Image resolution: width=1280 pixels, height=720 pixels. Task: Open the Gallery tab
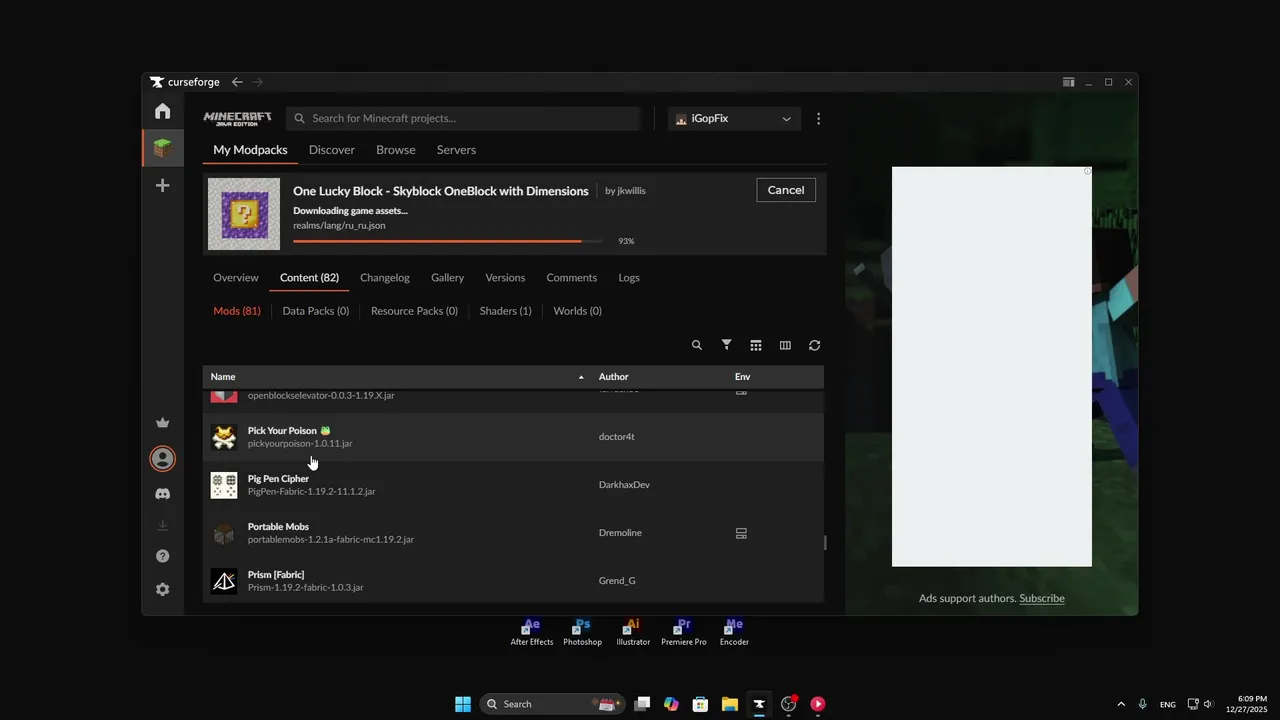[447, 278]
